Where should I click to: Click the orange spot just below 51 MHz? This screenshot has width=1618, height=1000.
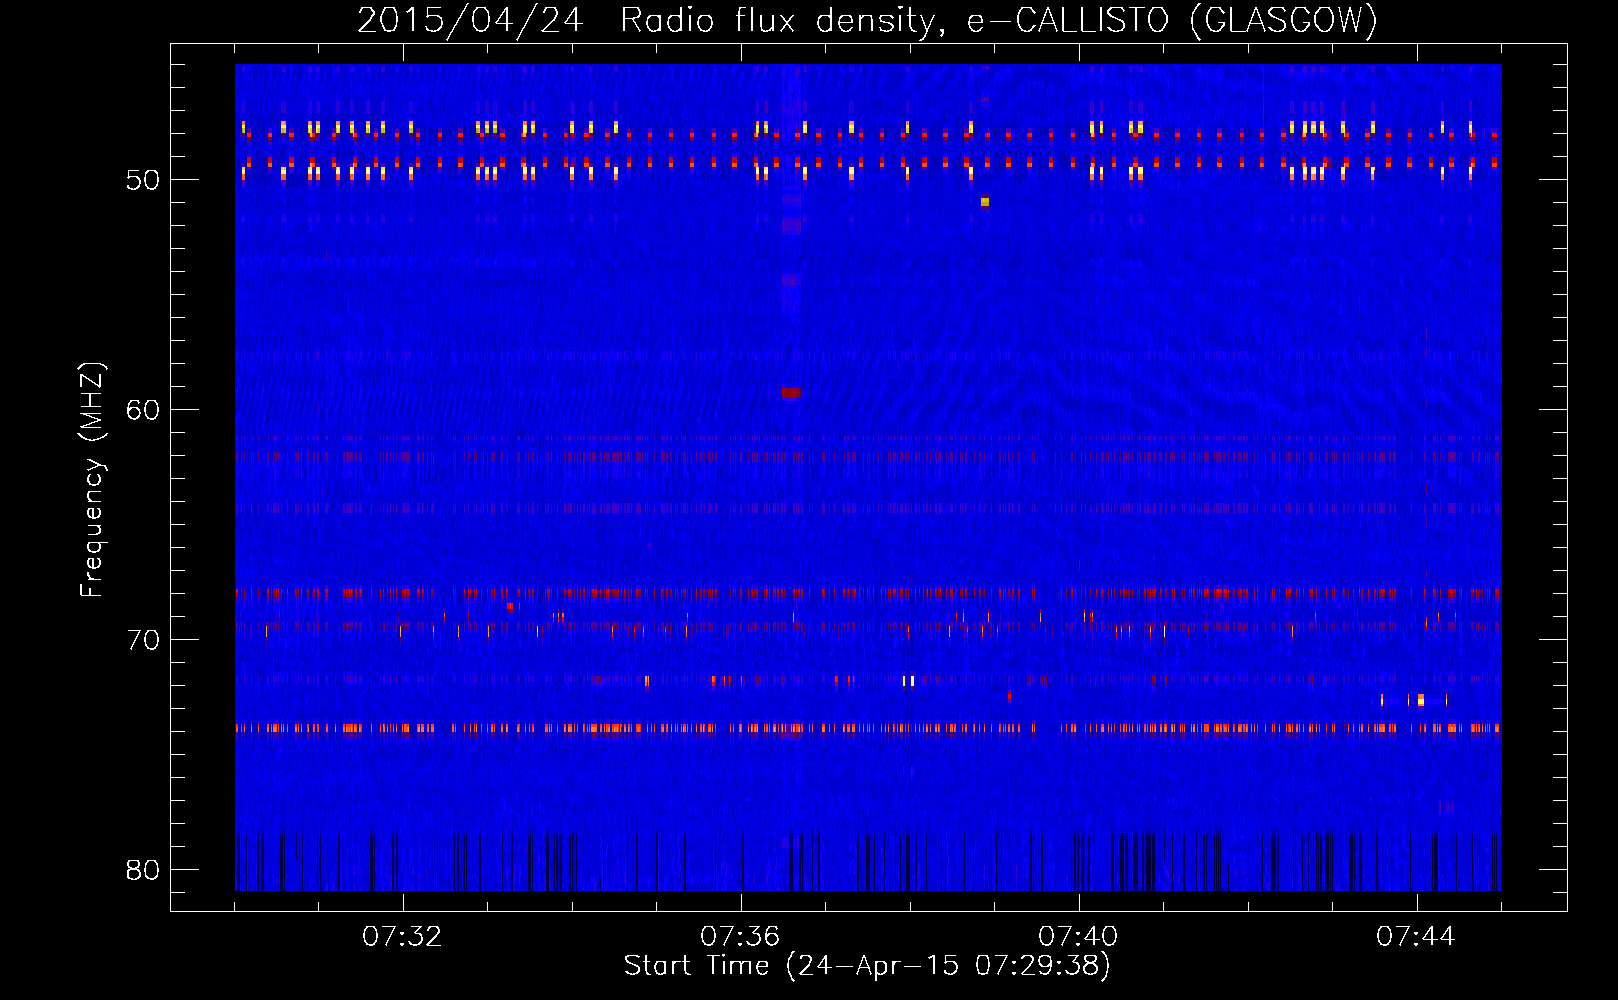(985, 202)
